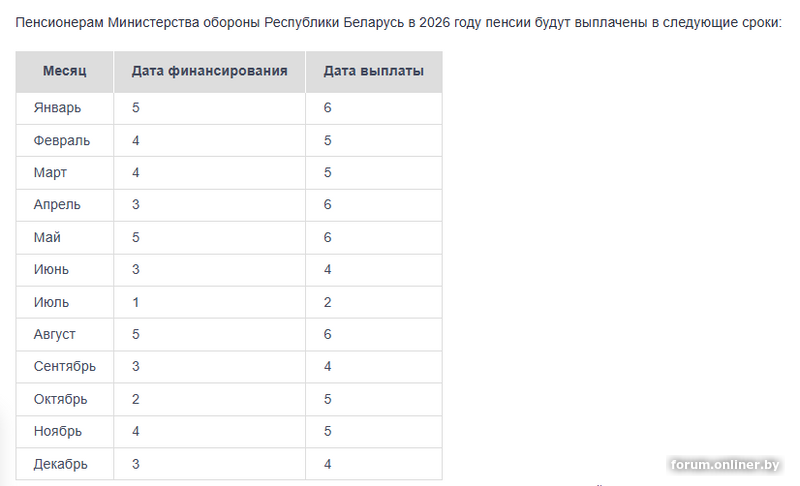Click the "Декабрь" row label

point(61,464)
